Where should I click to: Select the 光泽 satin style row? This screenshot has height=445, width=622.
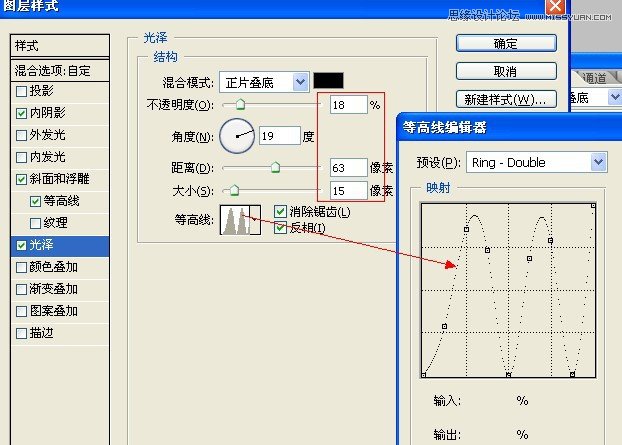(60, 246)
